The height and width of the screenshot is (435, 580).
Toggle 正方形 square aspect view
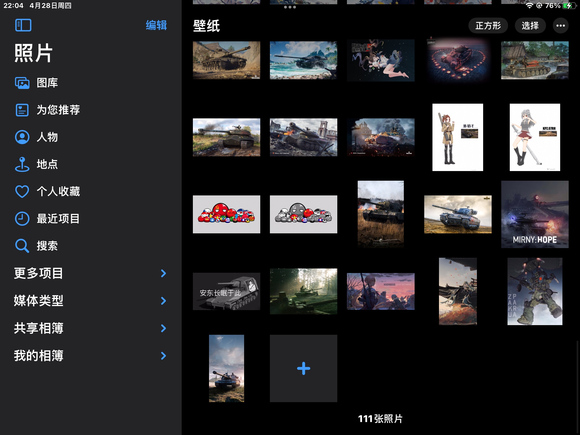[488, 26]
